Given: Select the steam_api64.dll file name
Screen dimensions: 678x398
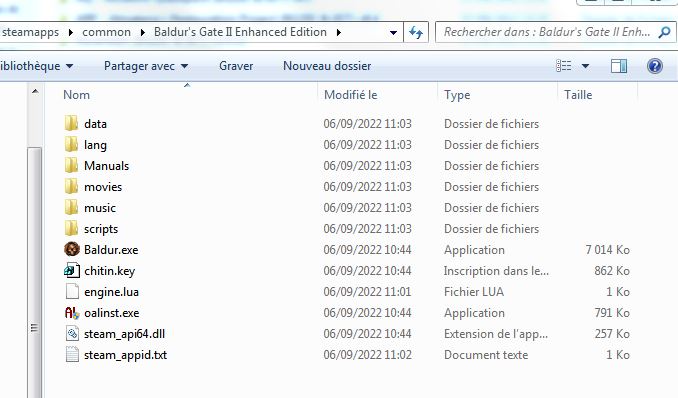Looking at the screenshot, I should point(125,334).
